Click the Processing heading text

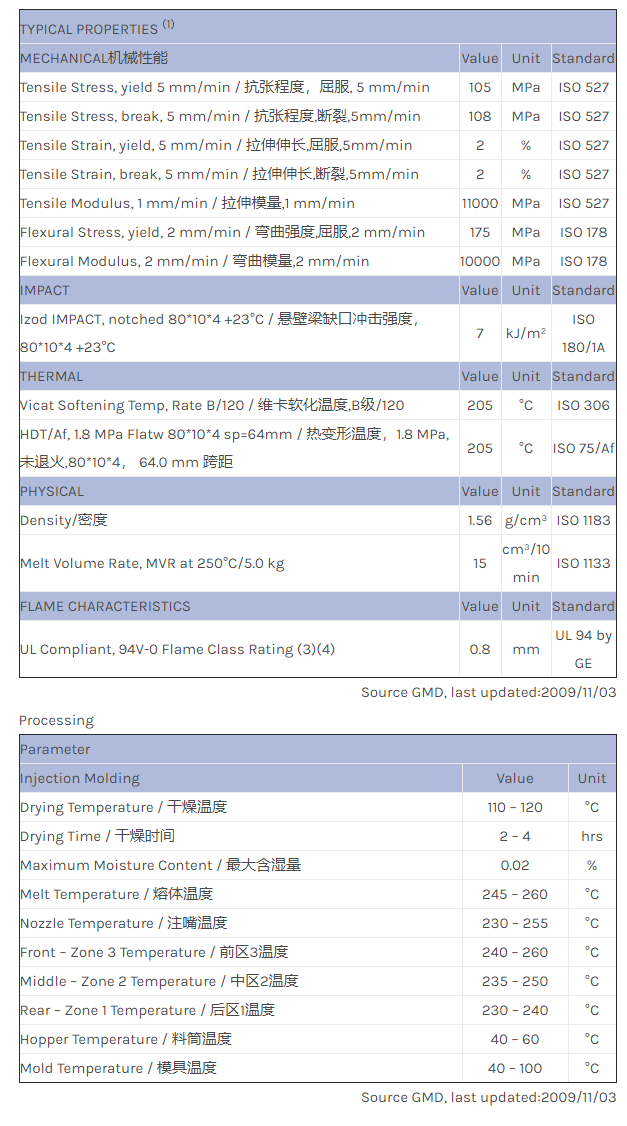tap(56, 720)
